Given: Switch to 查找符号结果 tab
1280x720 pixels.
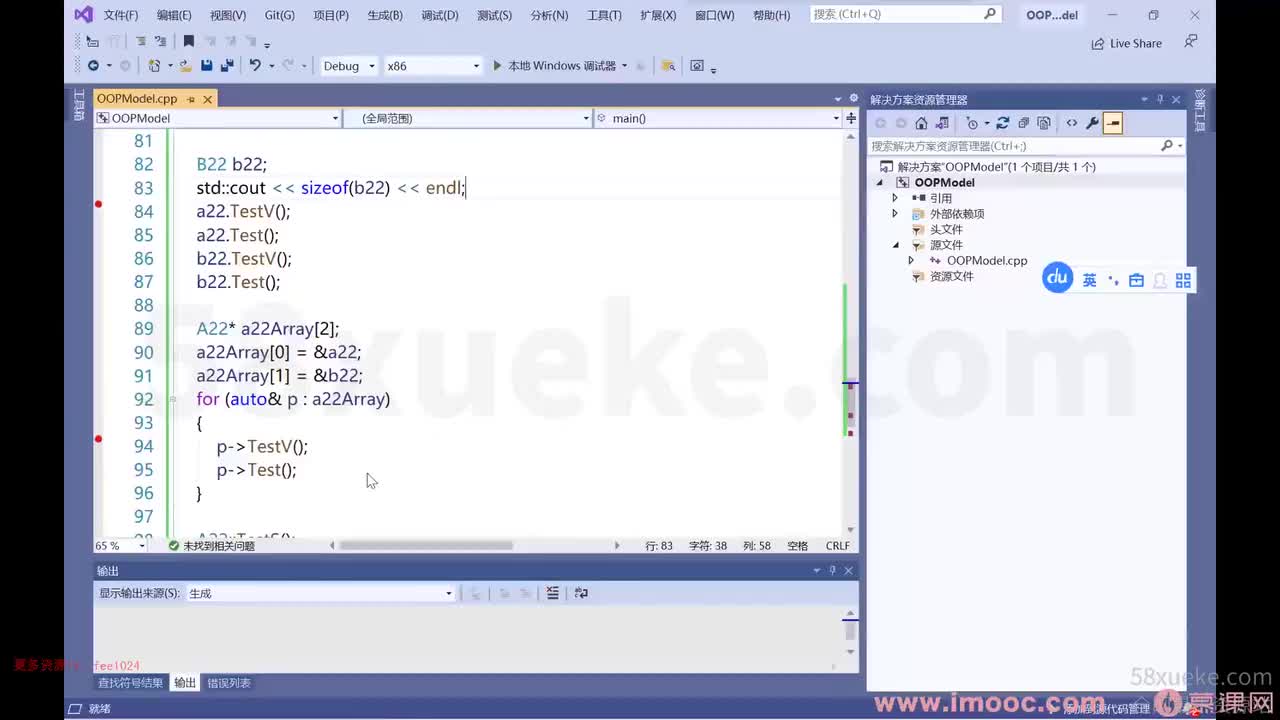Looking at the screenshot, I should tap(130, 683).
